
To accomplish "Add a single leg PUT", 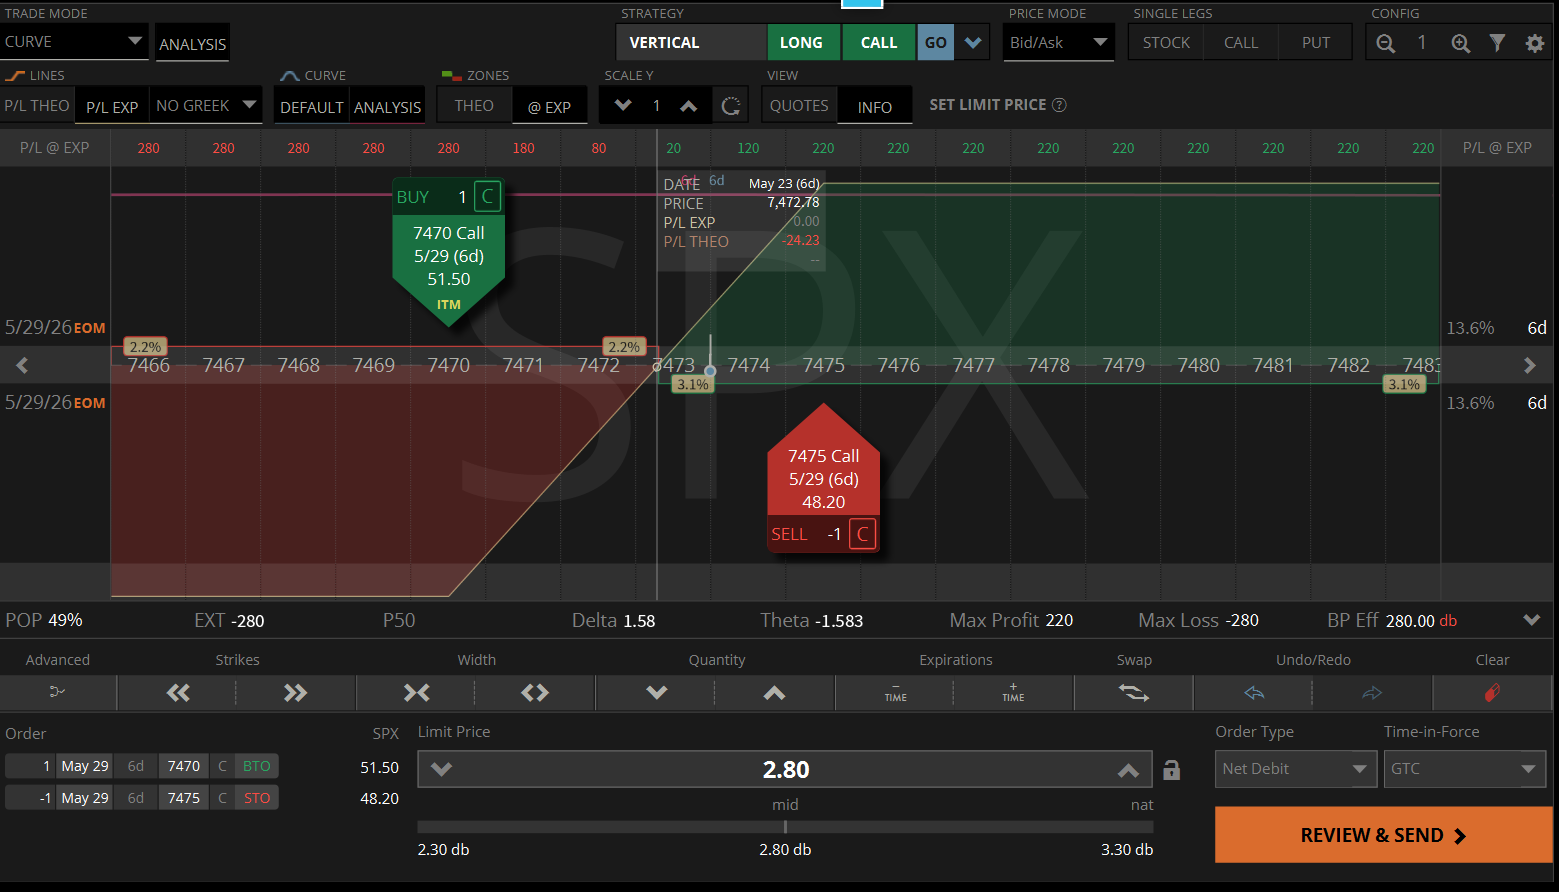I will point(1316,43).
